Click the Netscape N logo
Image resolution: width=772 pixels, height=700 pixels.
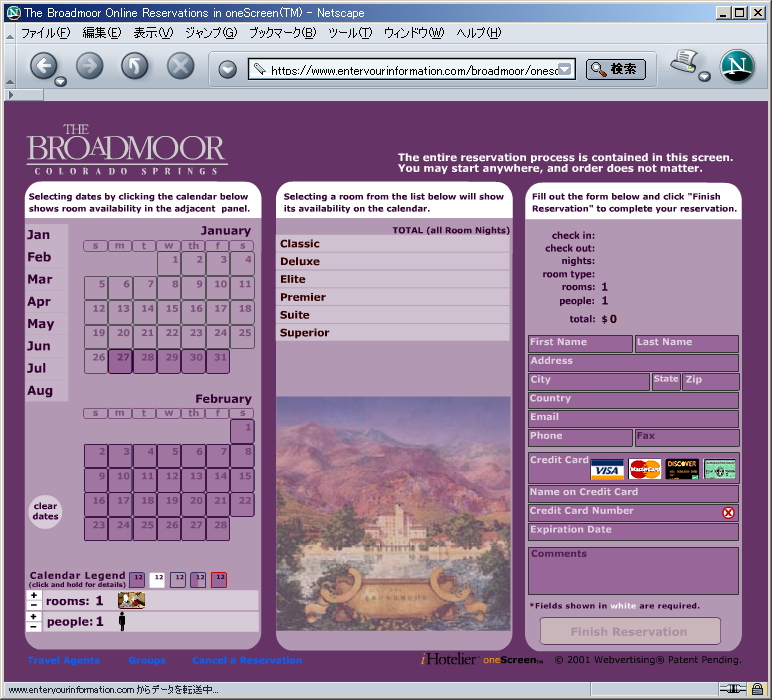737,66
